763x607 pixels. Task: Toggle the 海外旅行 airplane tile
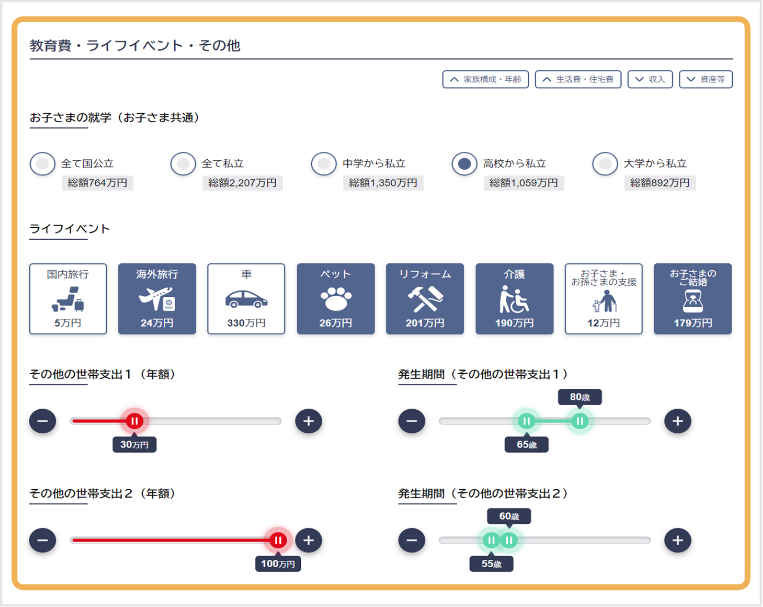[x=157, y=298]
